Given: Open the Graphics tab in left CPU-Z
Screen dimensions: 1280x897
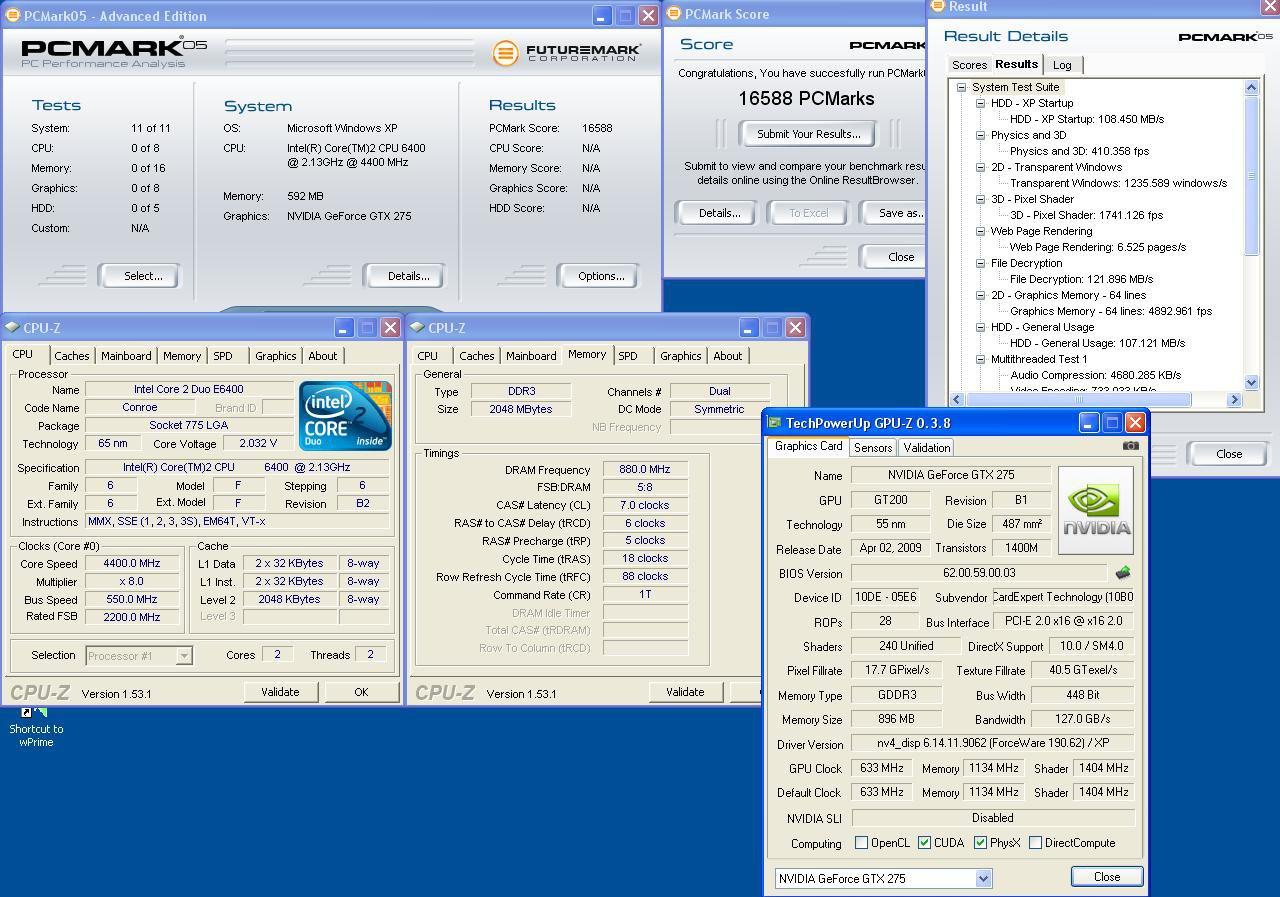Looking at the screenshot, I should pos(275,356).
